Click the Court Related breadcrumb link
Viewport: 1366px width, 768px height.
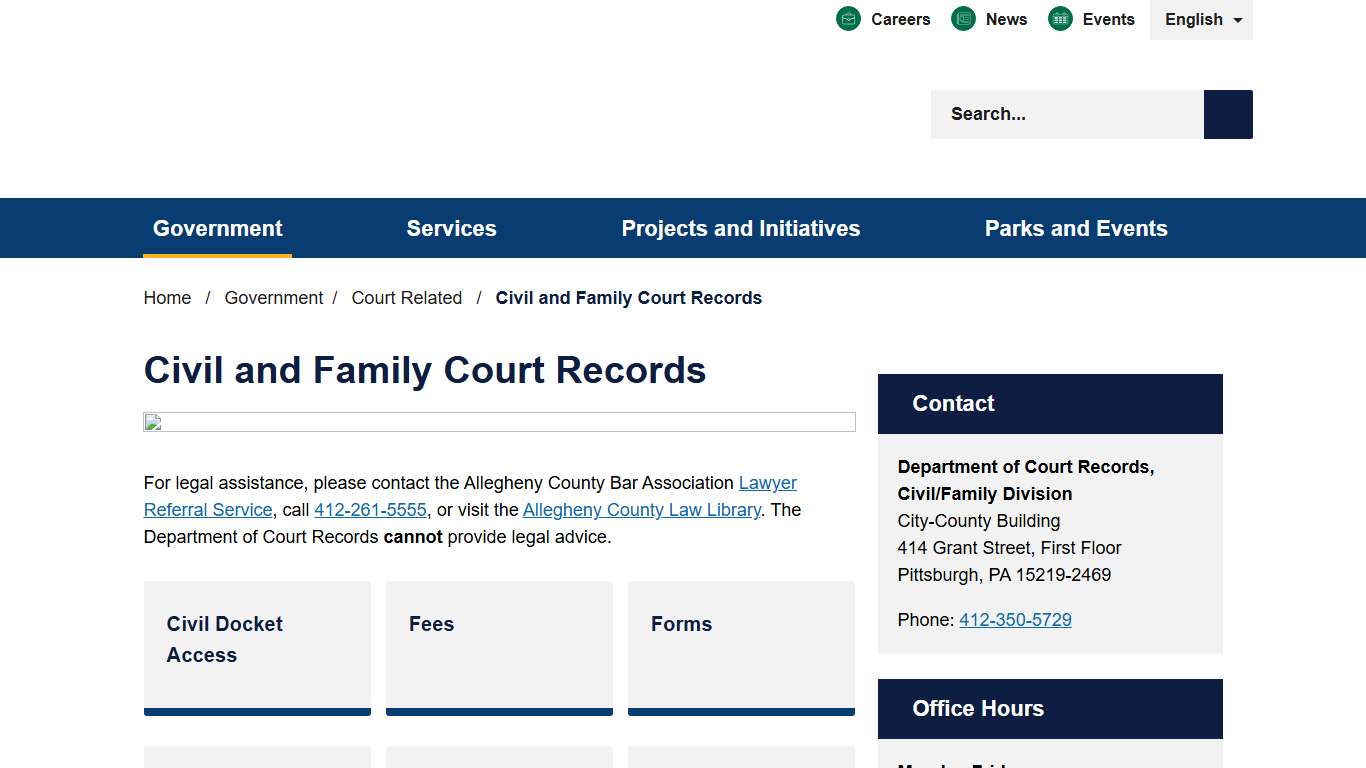point(406,297)
